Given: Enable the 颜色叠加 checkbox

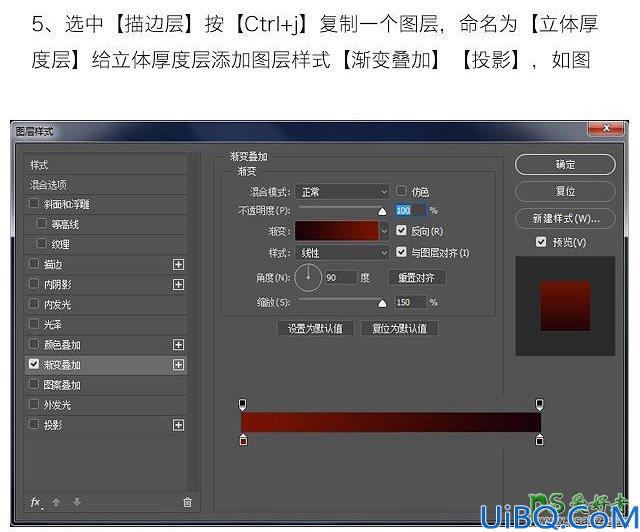Looking at the screenshot, I should point(34,344).
